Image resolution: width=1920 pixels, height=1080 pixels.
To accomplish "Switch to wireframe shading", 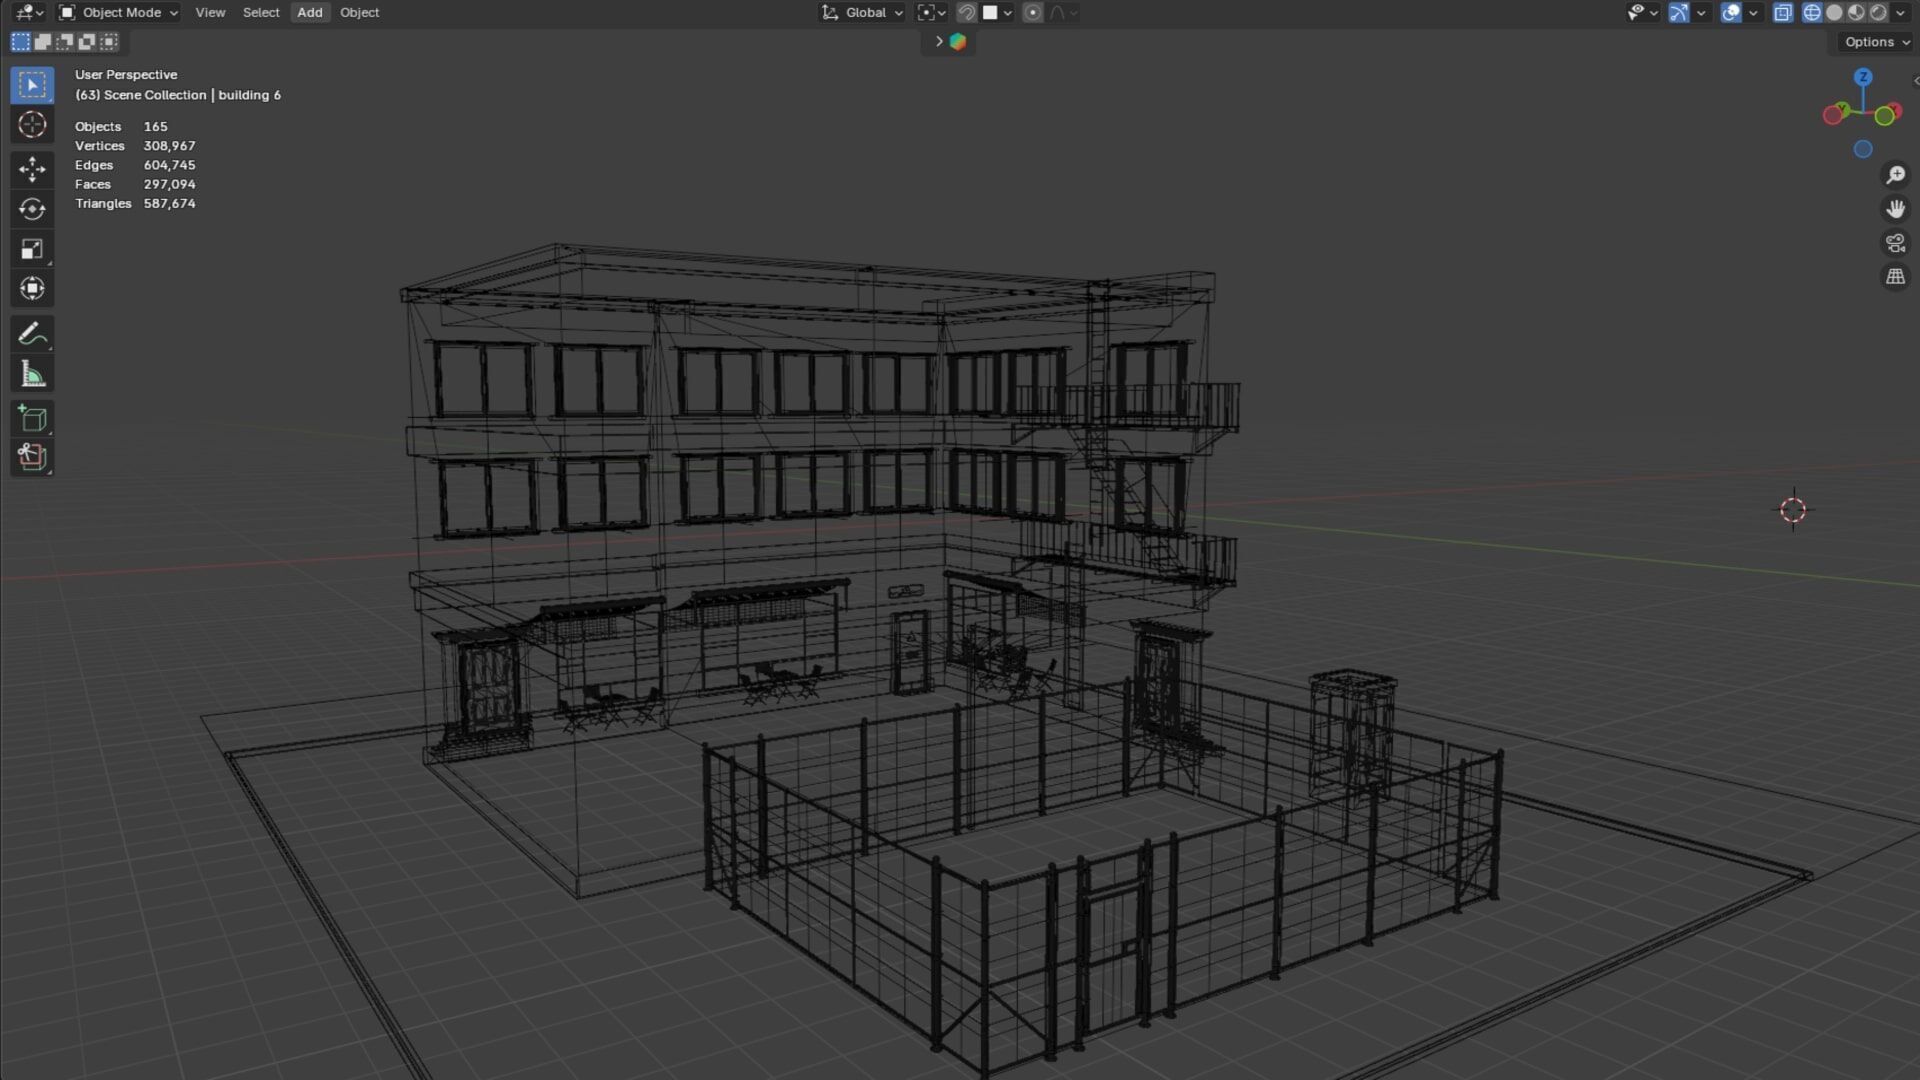I will coord(1812,13).
